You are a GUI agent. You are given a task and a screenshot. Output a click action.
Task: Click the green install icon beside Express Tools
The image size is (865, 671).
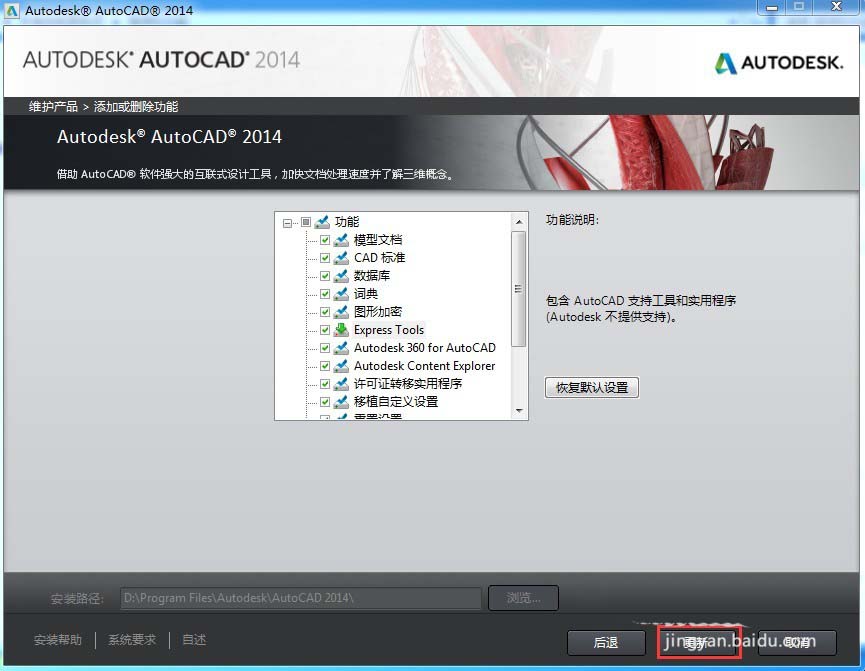pos(341,329)
